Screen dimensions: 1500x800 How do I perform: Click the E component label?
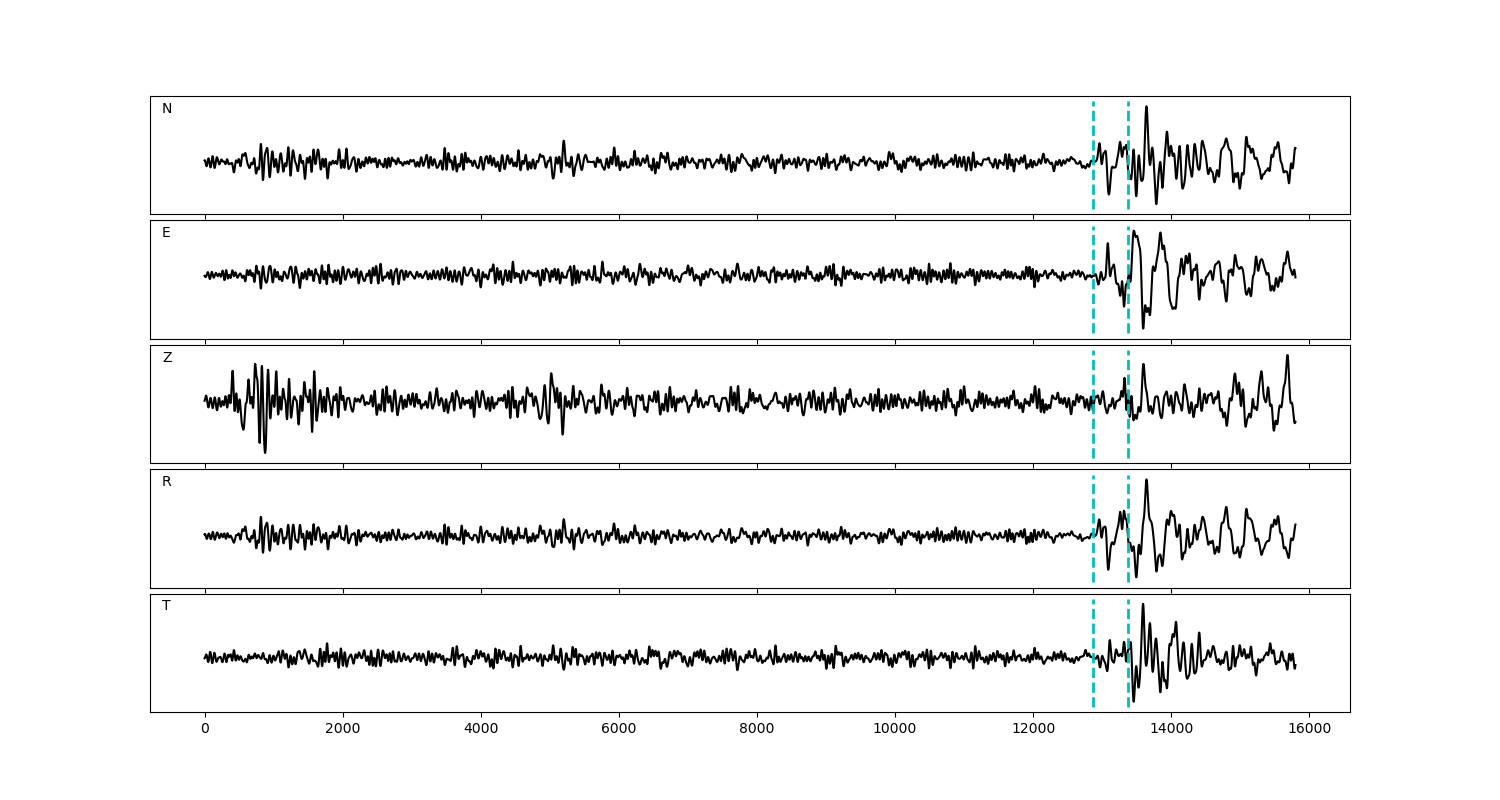coord(166,233)
